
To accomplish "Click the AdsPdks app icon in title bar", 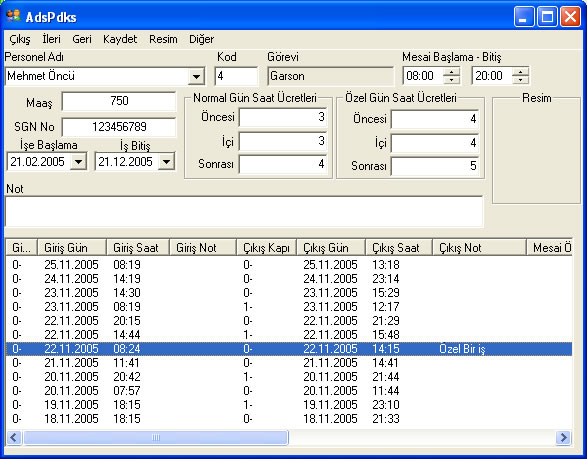I will [13, 16].
